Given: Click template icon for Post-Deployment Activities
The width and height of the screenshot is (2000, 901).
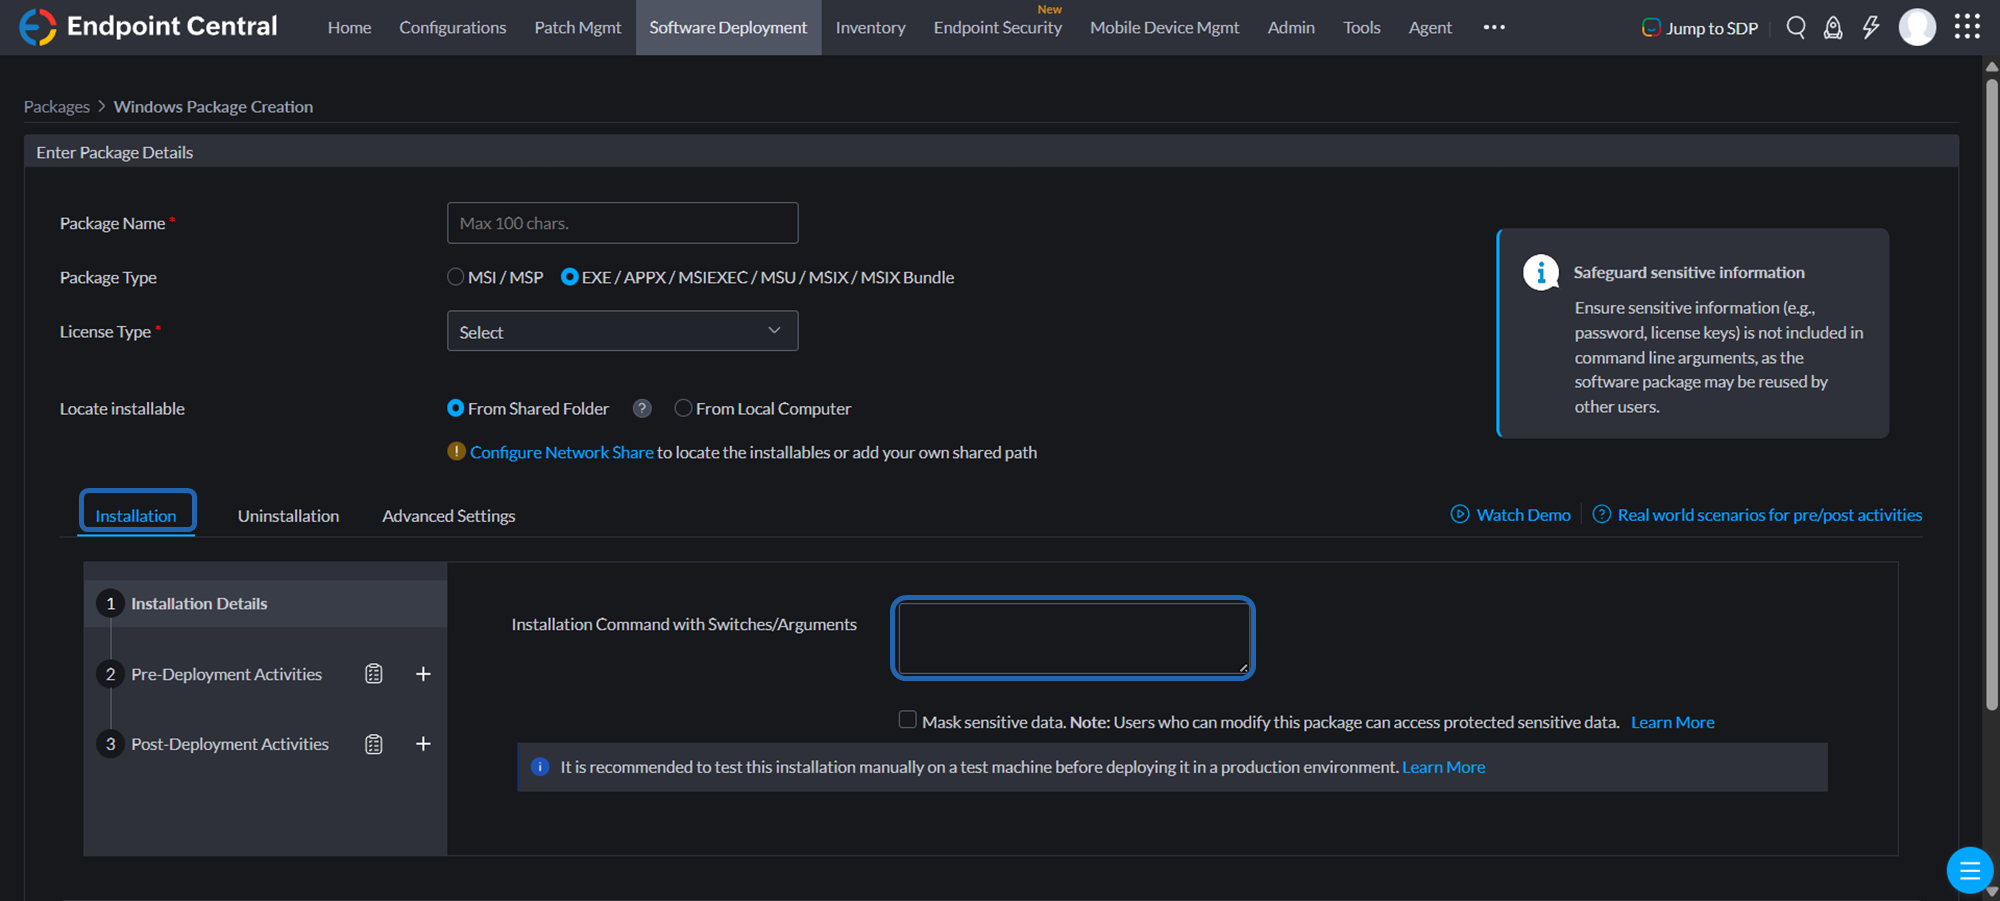Looking at the screenshot, I should [x=374, y=744].
